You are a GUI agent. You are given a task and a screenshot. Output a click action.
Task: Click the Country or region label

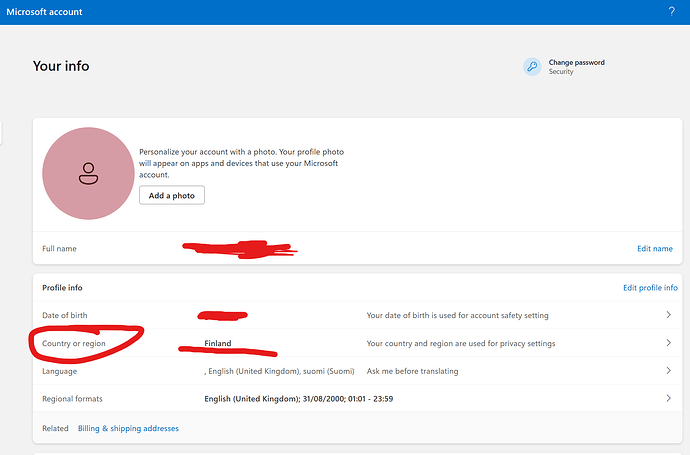coord(74,343)
